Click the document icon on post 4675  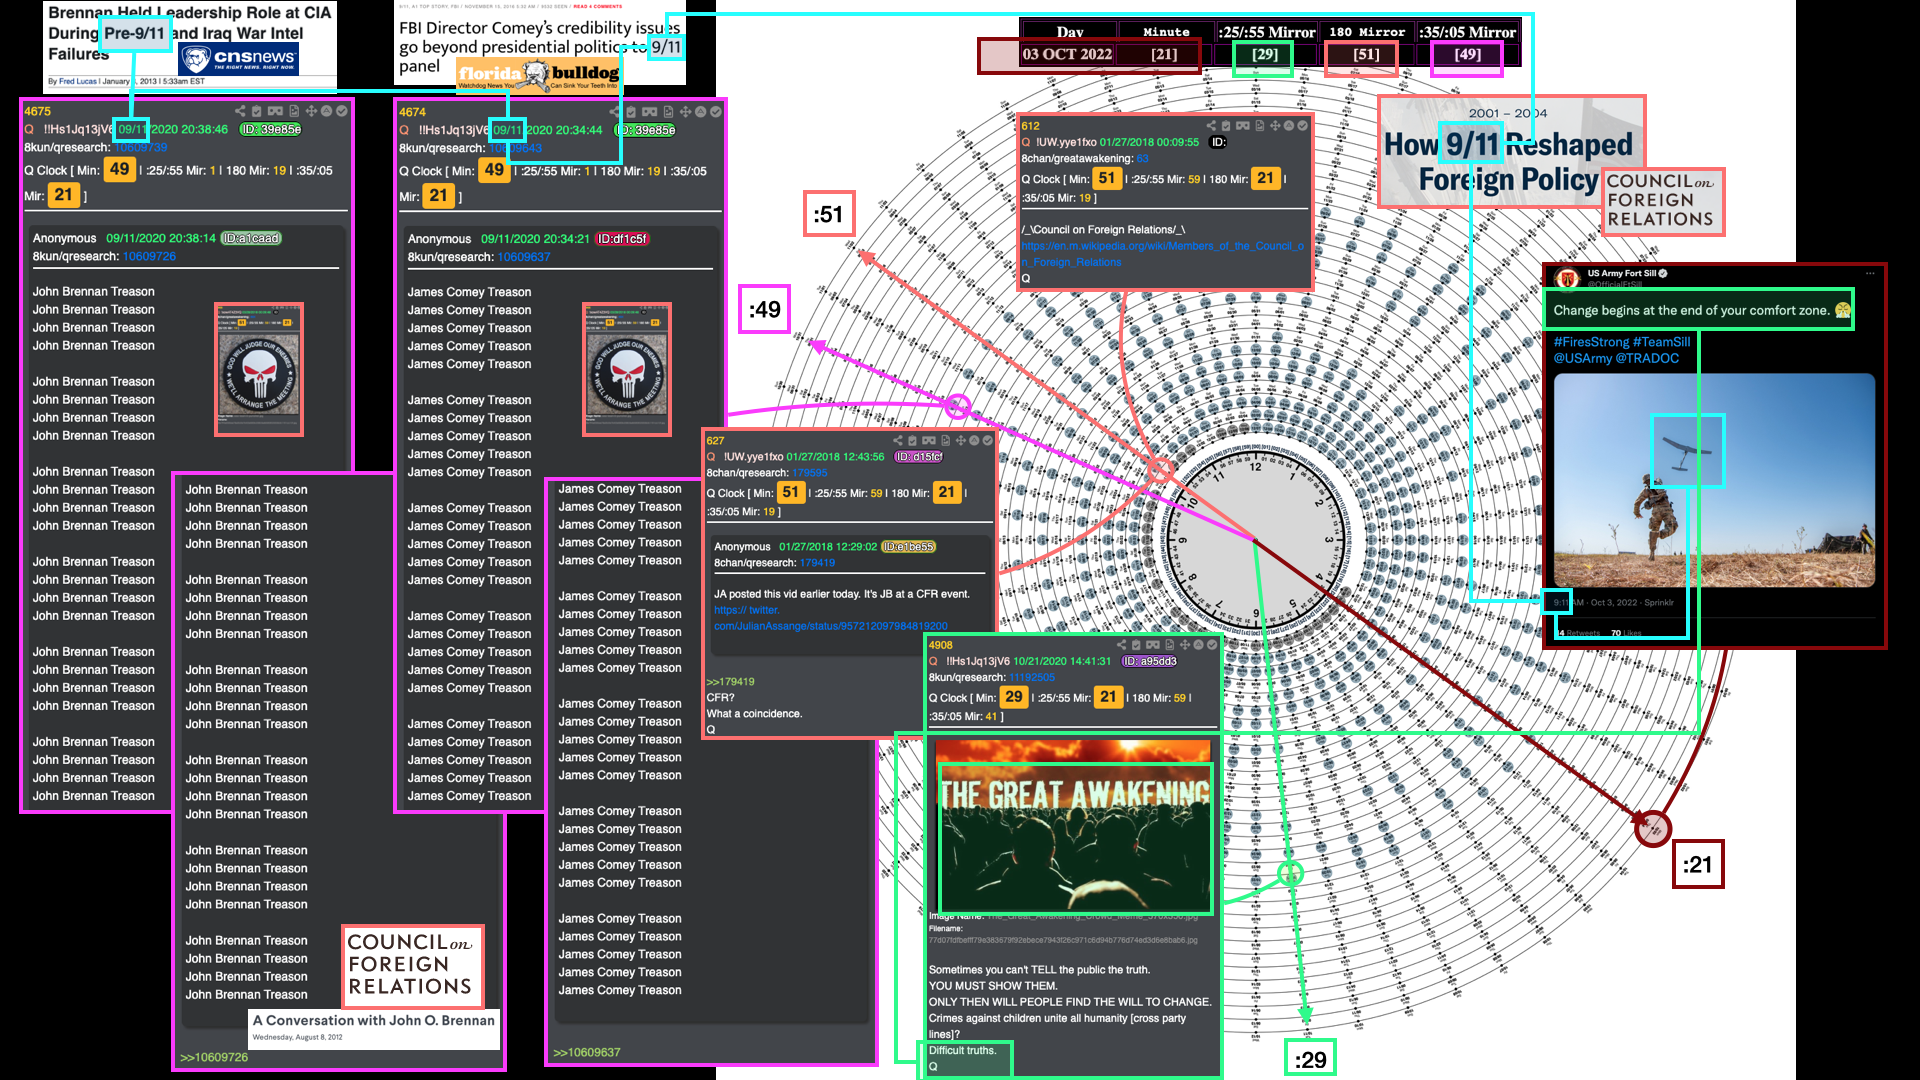click(x=294, y=111)
